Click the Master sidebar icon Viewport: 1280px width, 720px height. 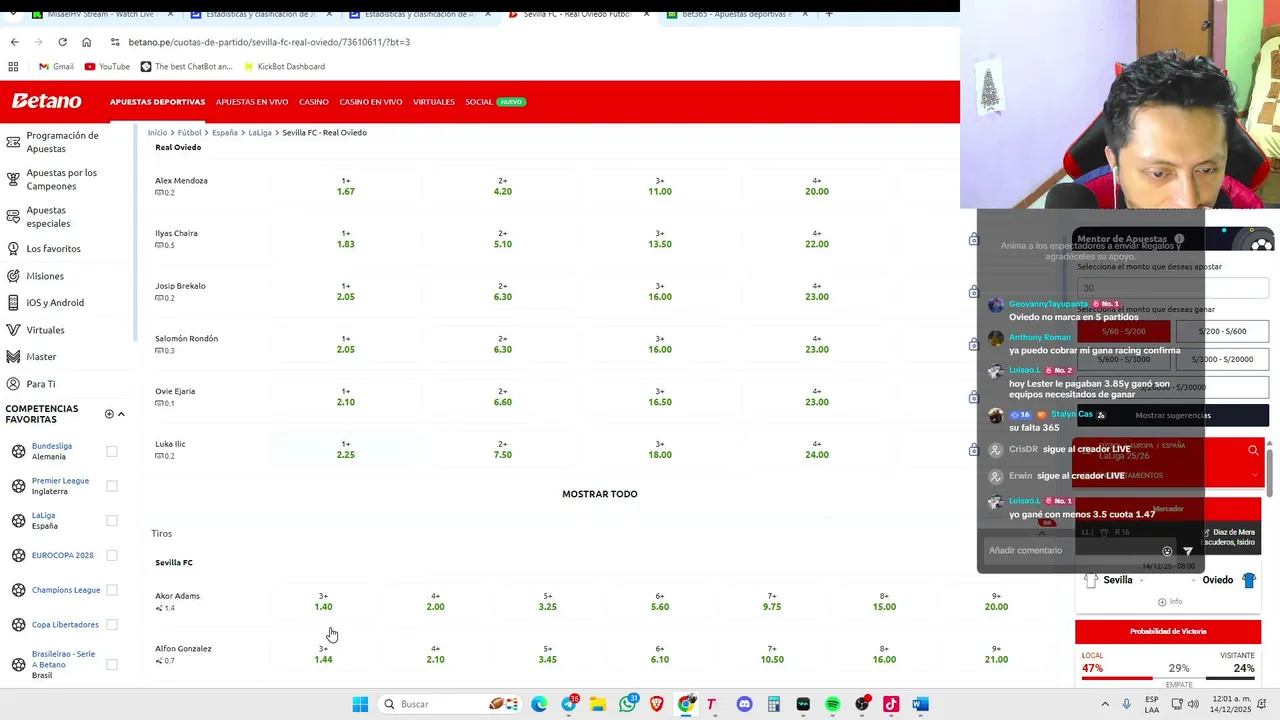[13, 357]
